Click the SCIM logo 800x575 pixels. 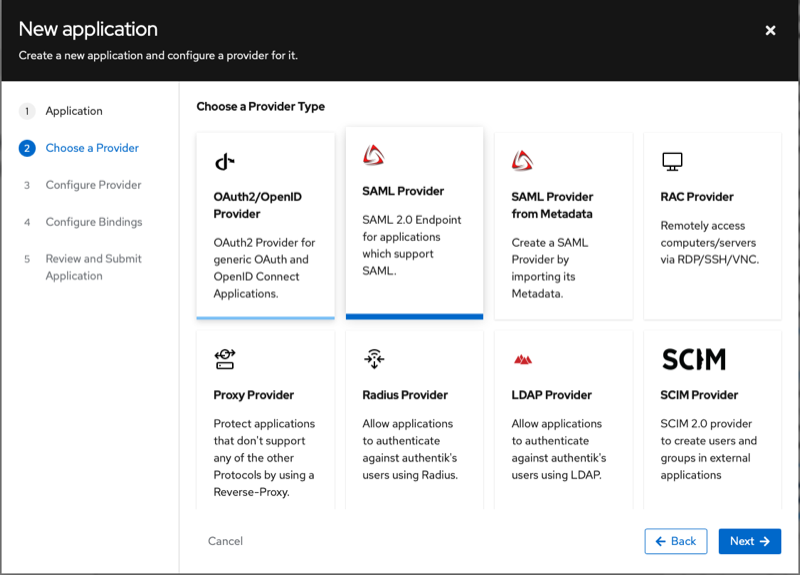(x=693, y=359)
